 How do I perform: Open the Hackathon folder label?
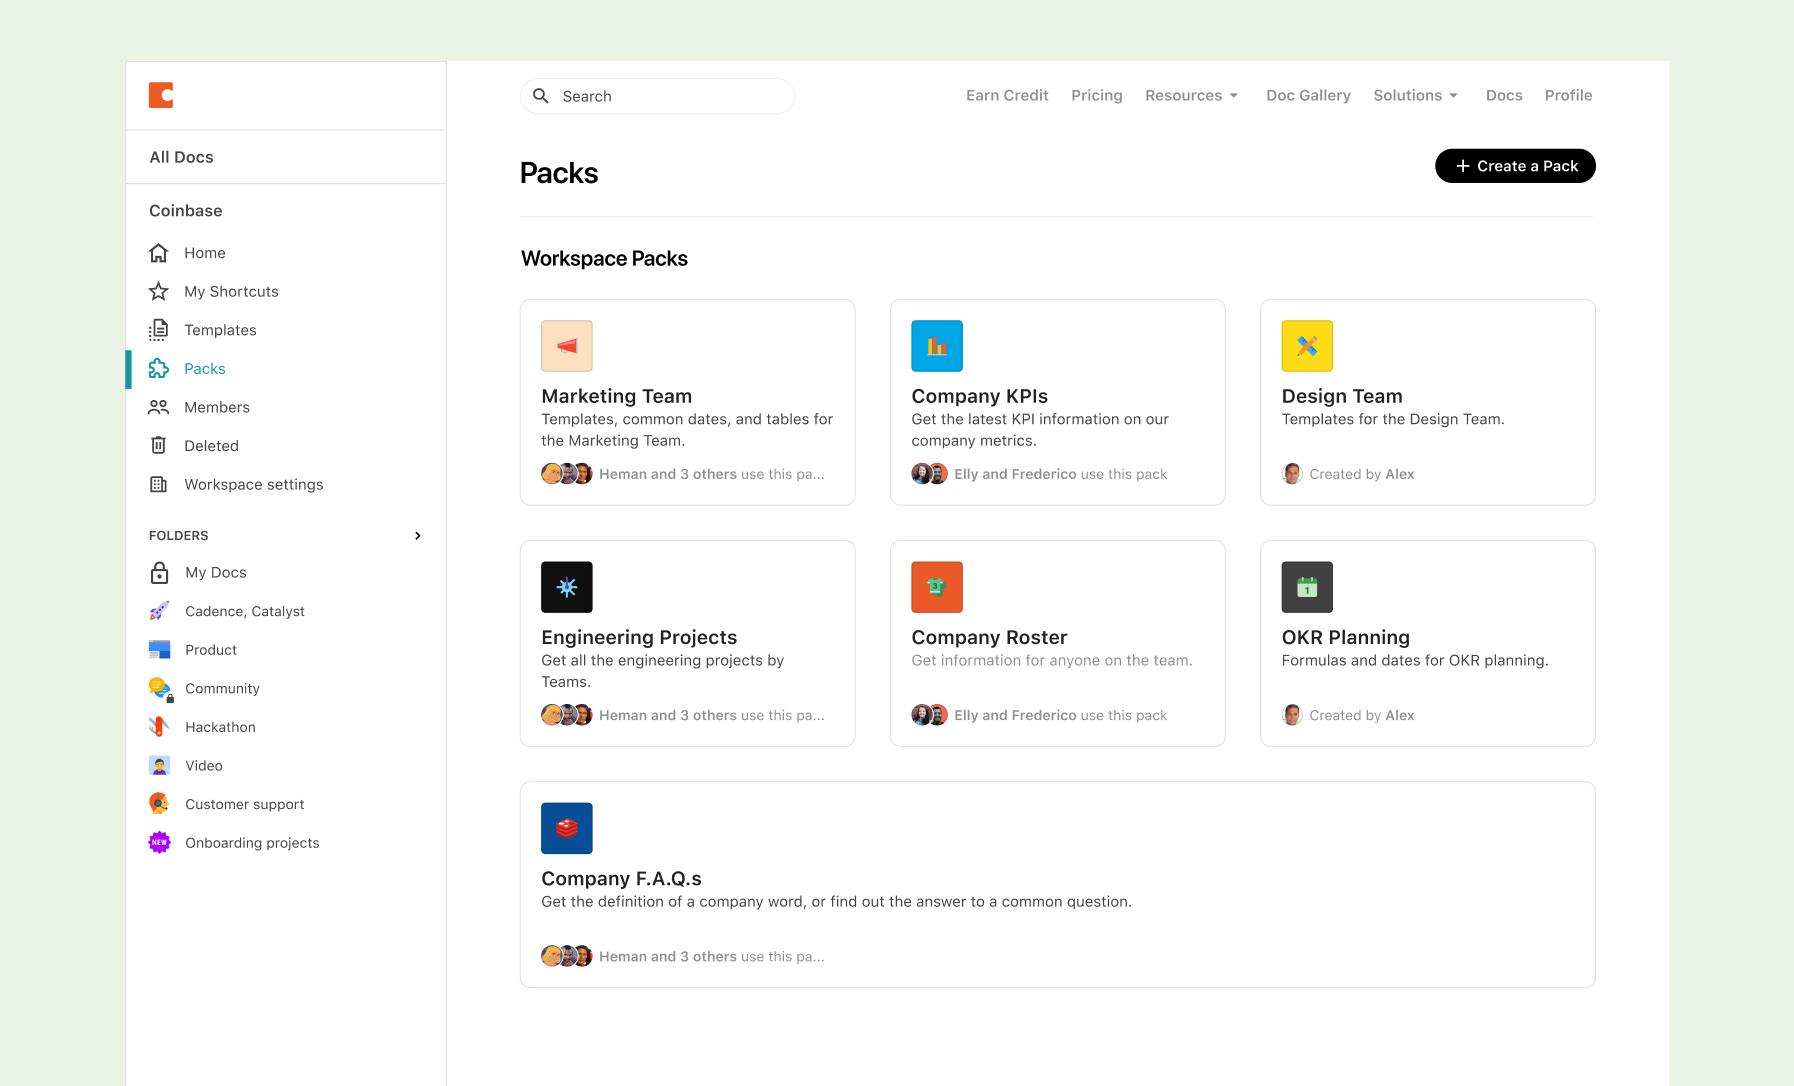pyautogui.click(x=220, y=727)
